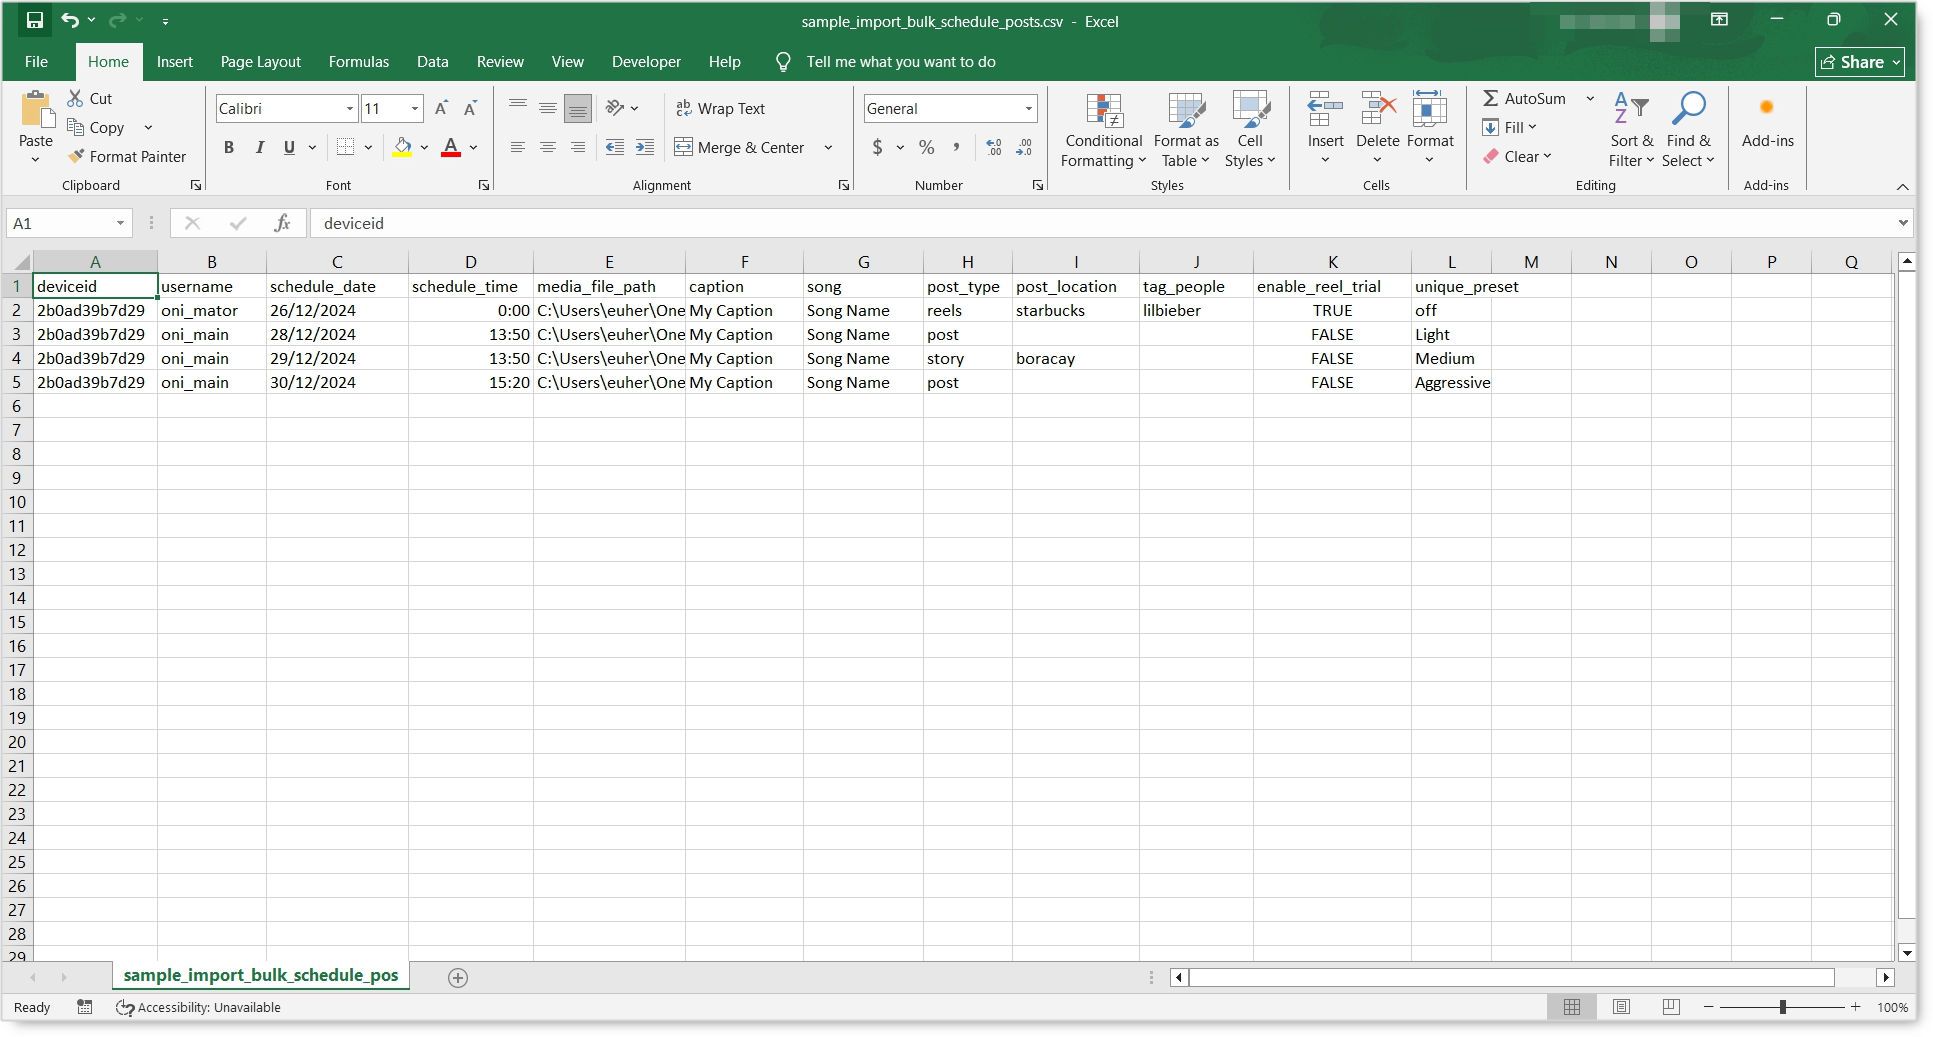Expand the formula bar chevron

click(1902, 223)
